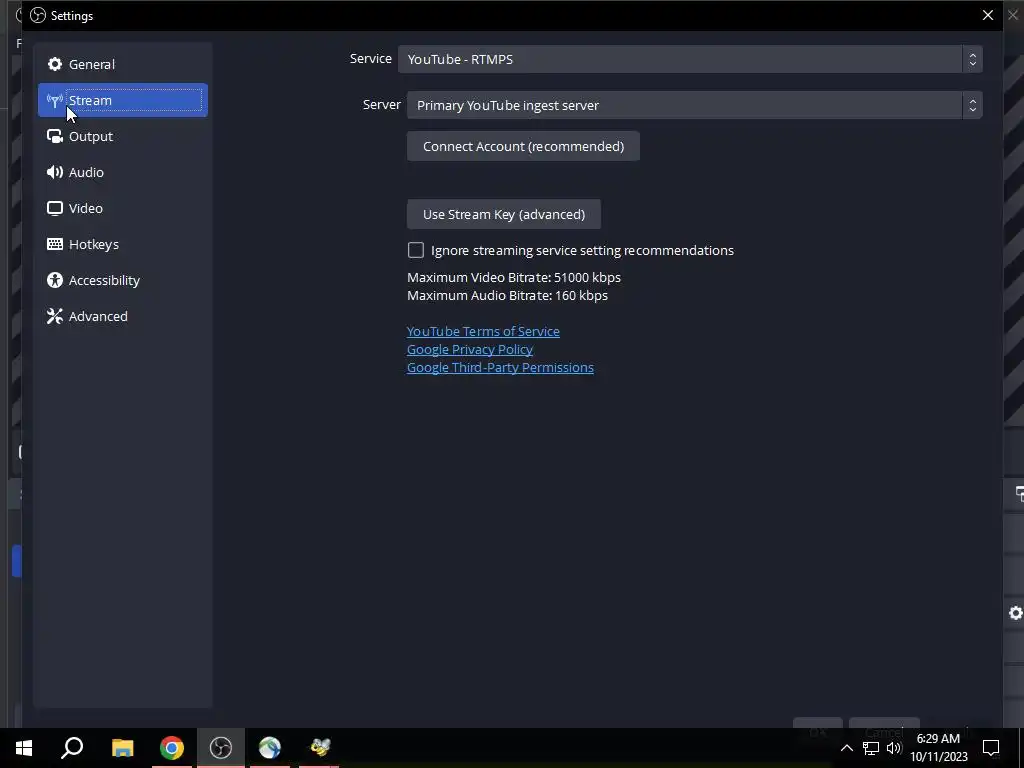This screenshot has width=1024, height=768.
Task: Click the Output monitor icon
Action: (x=55, y=136)
